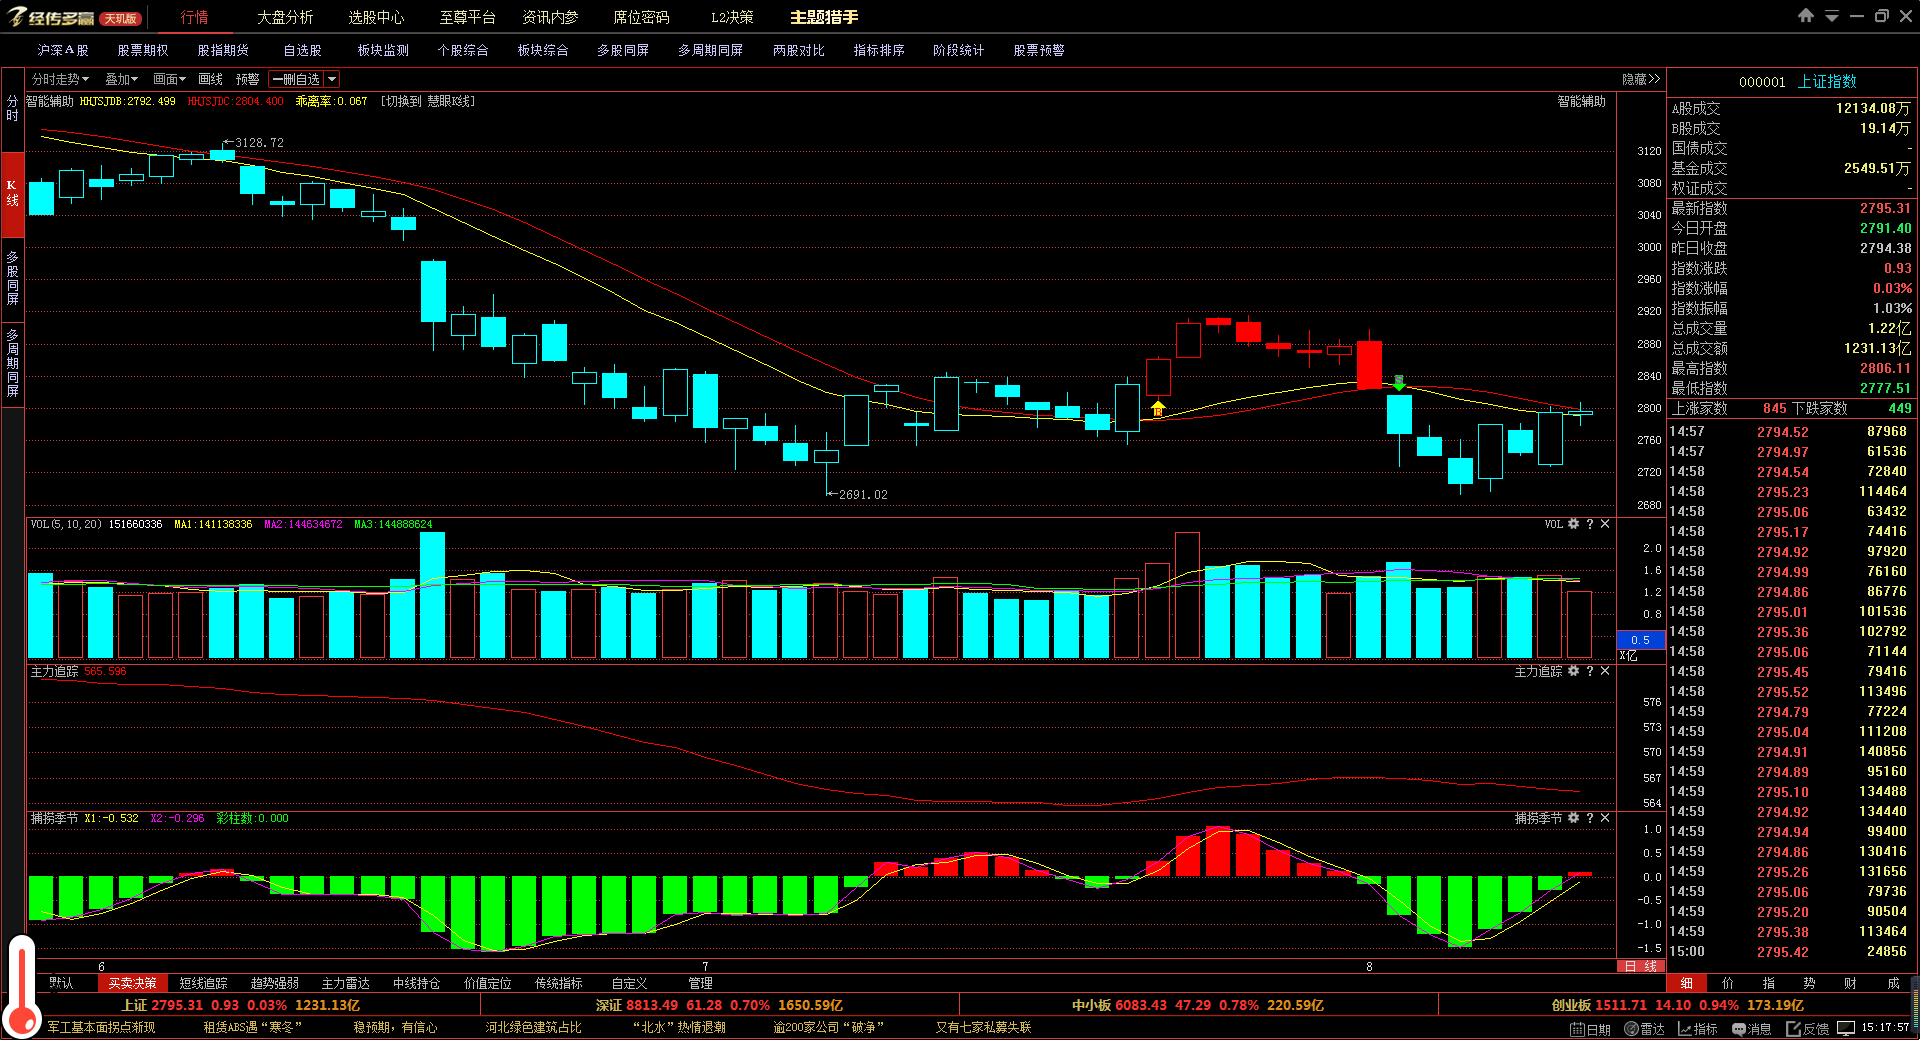Click the thermometer market heat icon
The image size is (1920, 1040).
tap(21, 987)
